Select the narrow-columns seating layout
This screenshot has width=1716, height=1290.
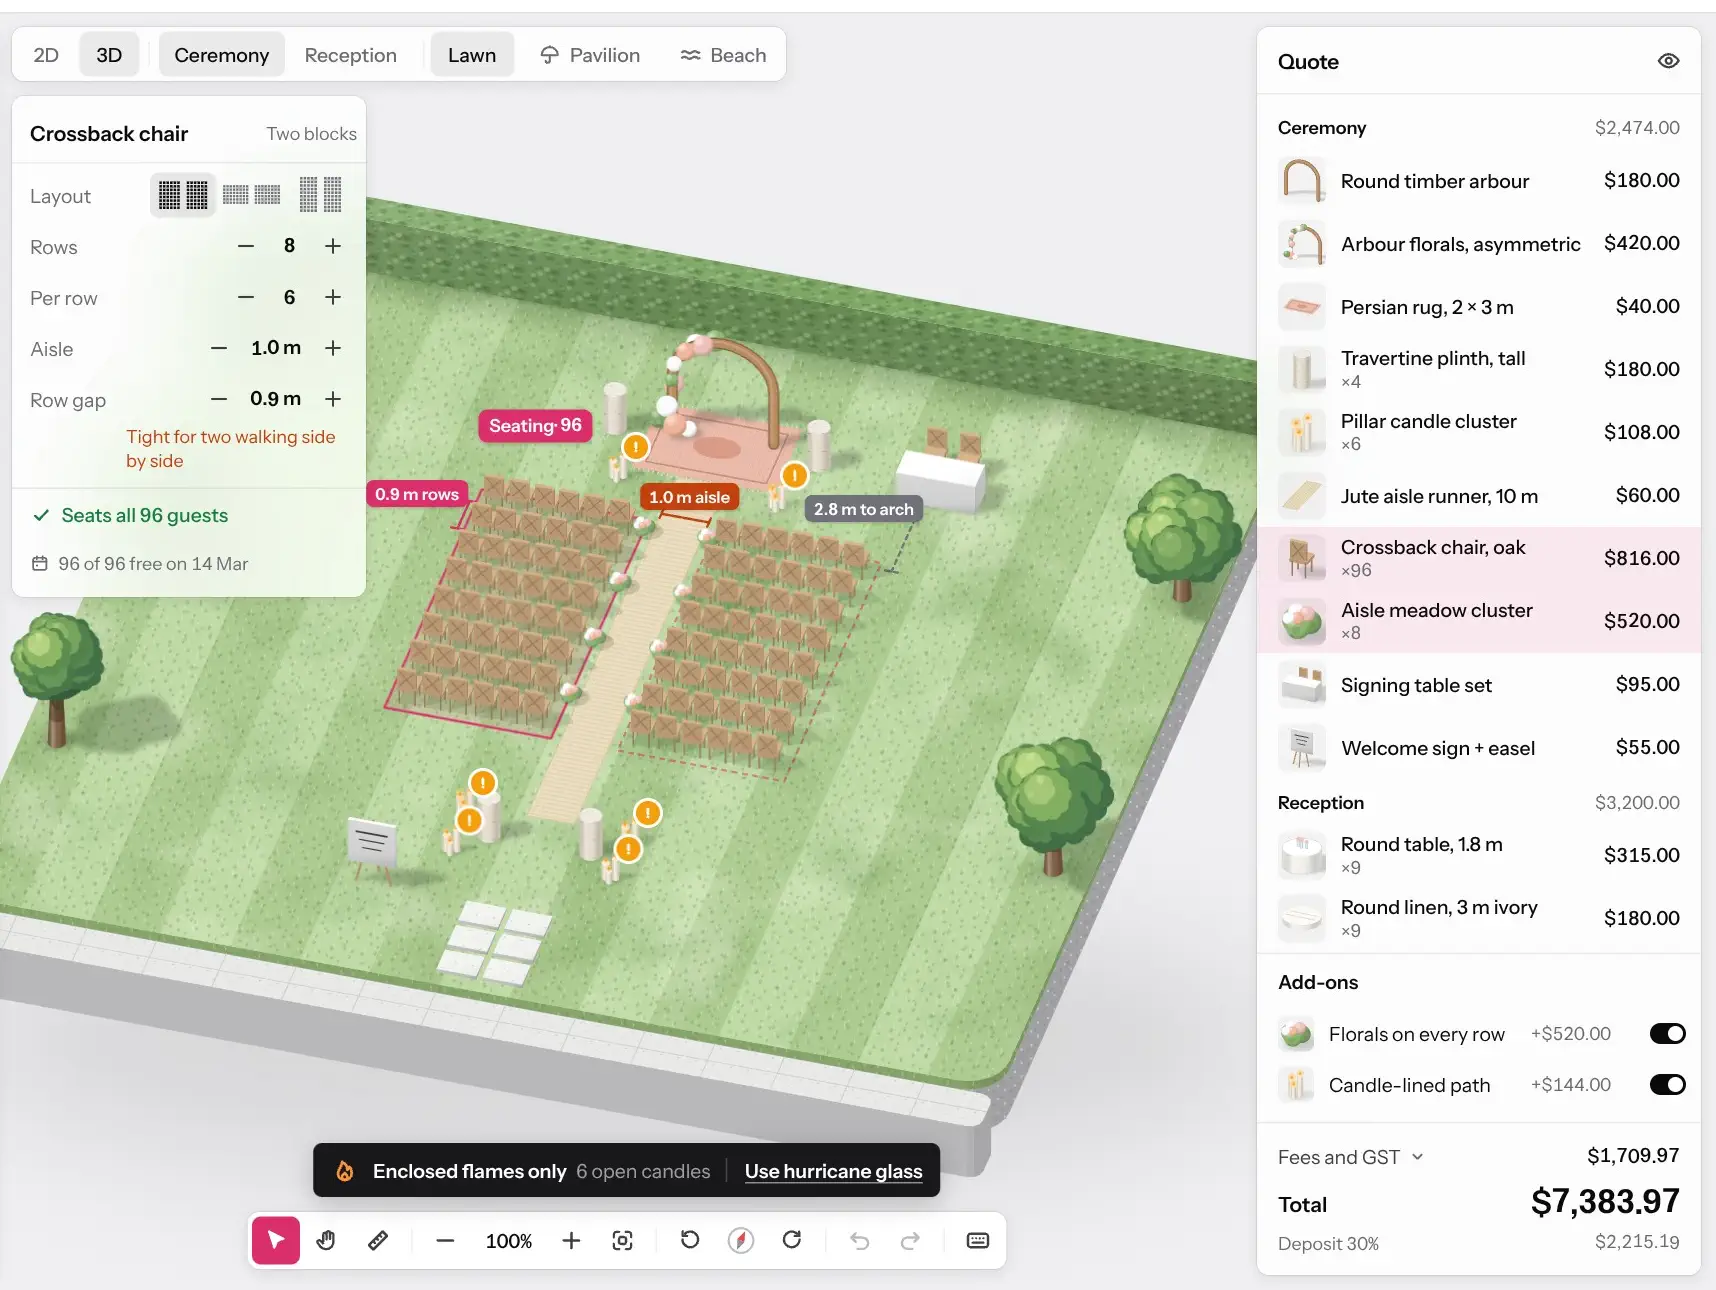(320, 195)
